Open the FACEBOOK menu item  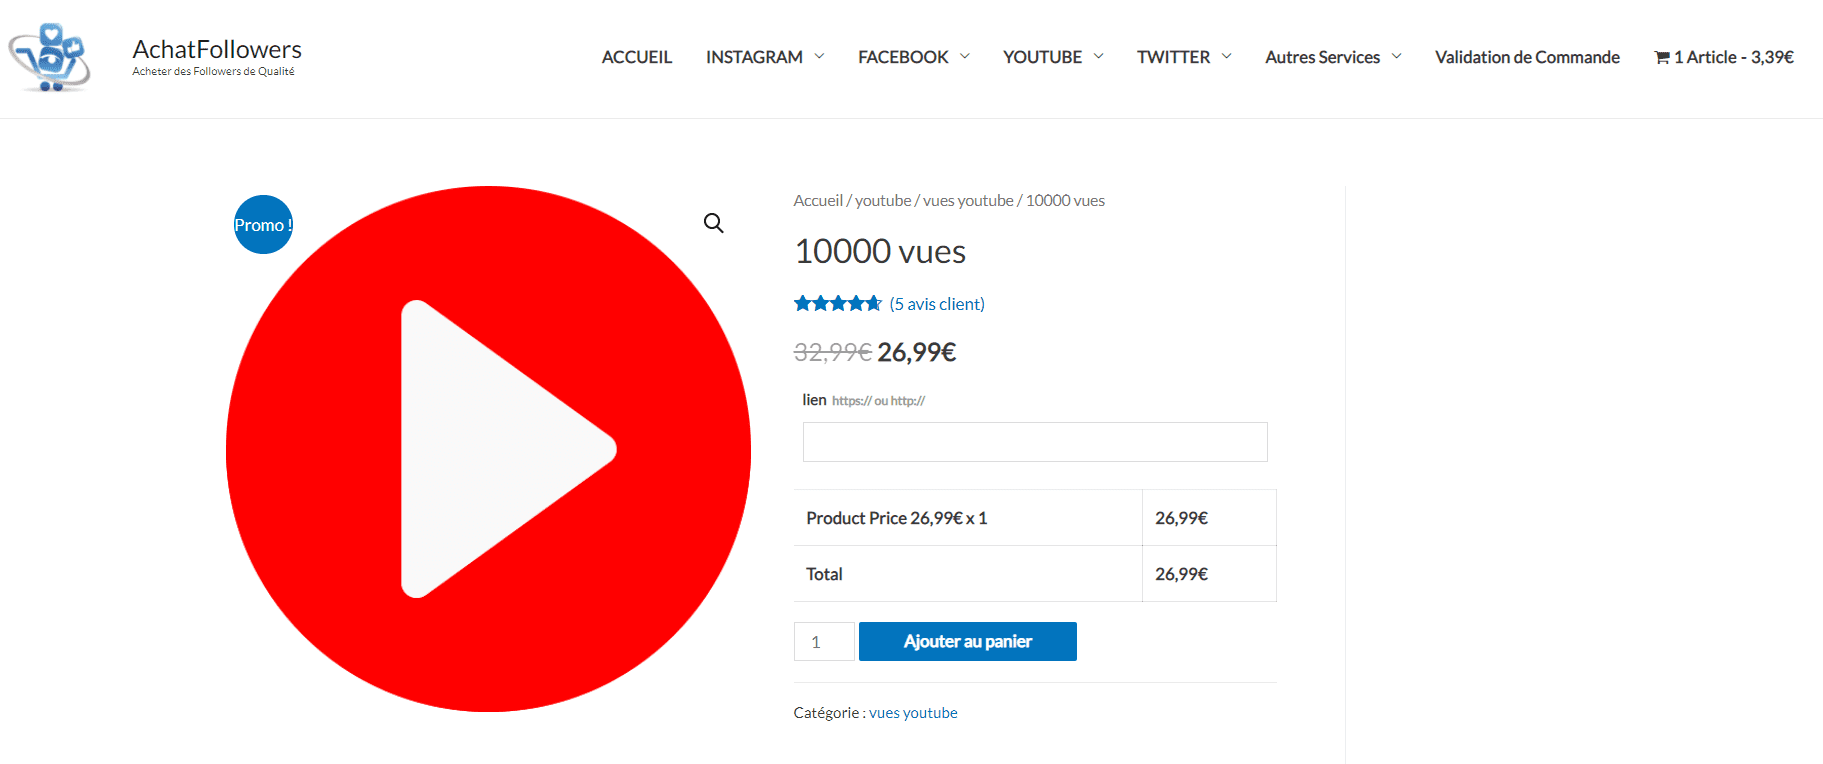coord(903,57)
